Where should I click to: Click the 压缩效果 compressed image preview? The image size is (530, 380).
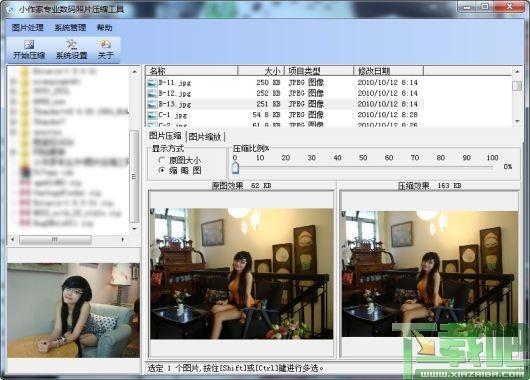(x=429, y=274)
